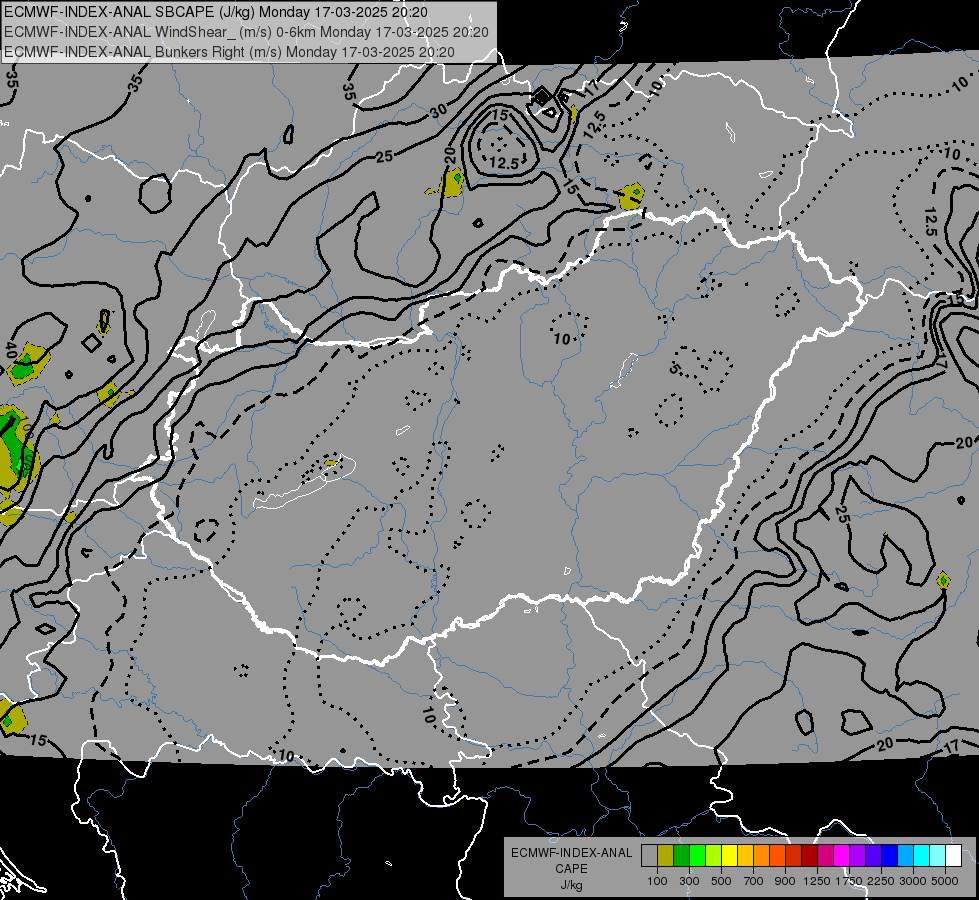This screenshot has width=979, height=900.
Task: Pick the bright magenta legend swatch
Action: click(842, 856)
